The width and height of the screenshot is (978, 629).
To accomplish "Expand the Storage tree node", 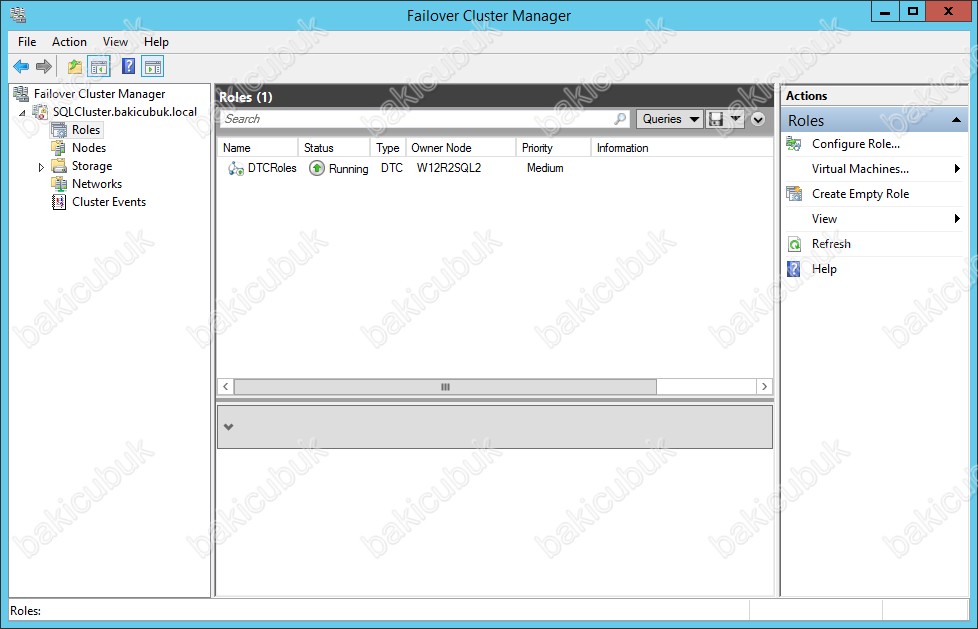I will coord(41,167).
